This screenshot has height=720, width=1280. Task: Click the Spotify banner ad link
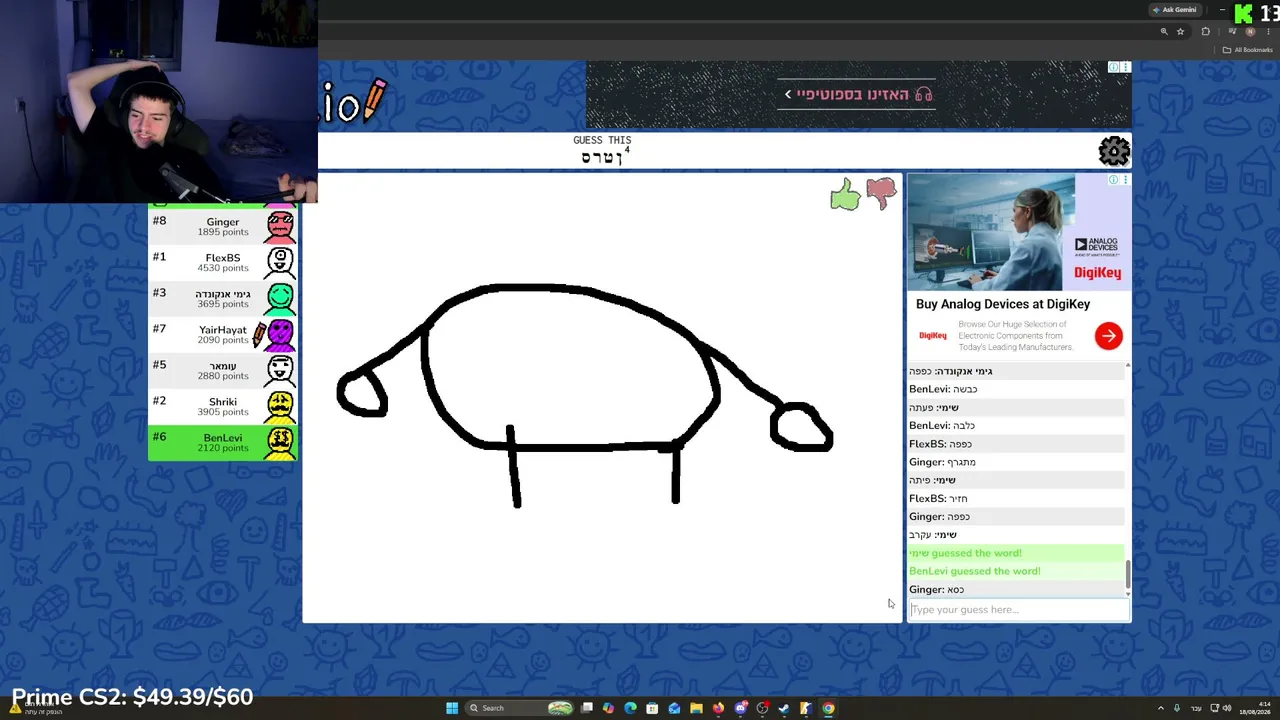[x=858, y=95]
